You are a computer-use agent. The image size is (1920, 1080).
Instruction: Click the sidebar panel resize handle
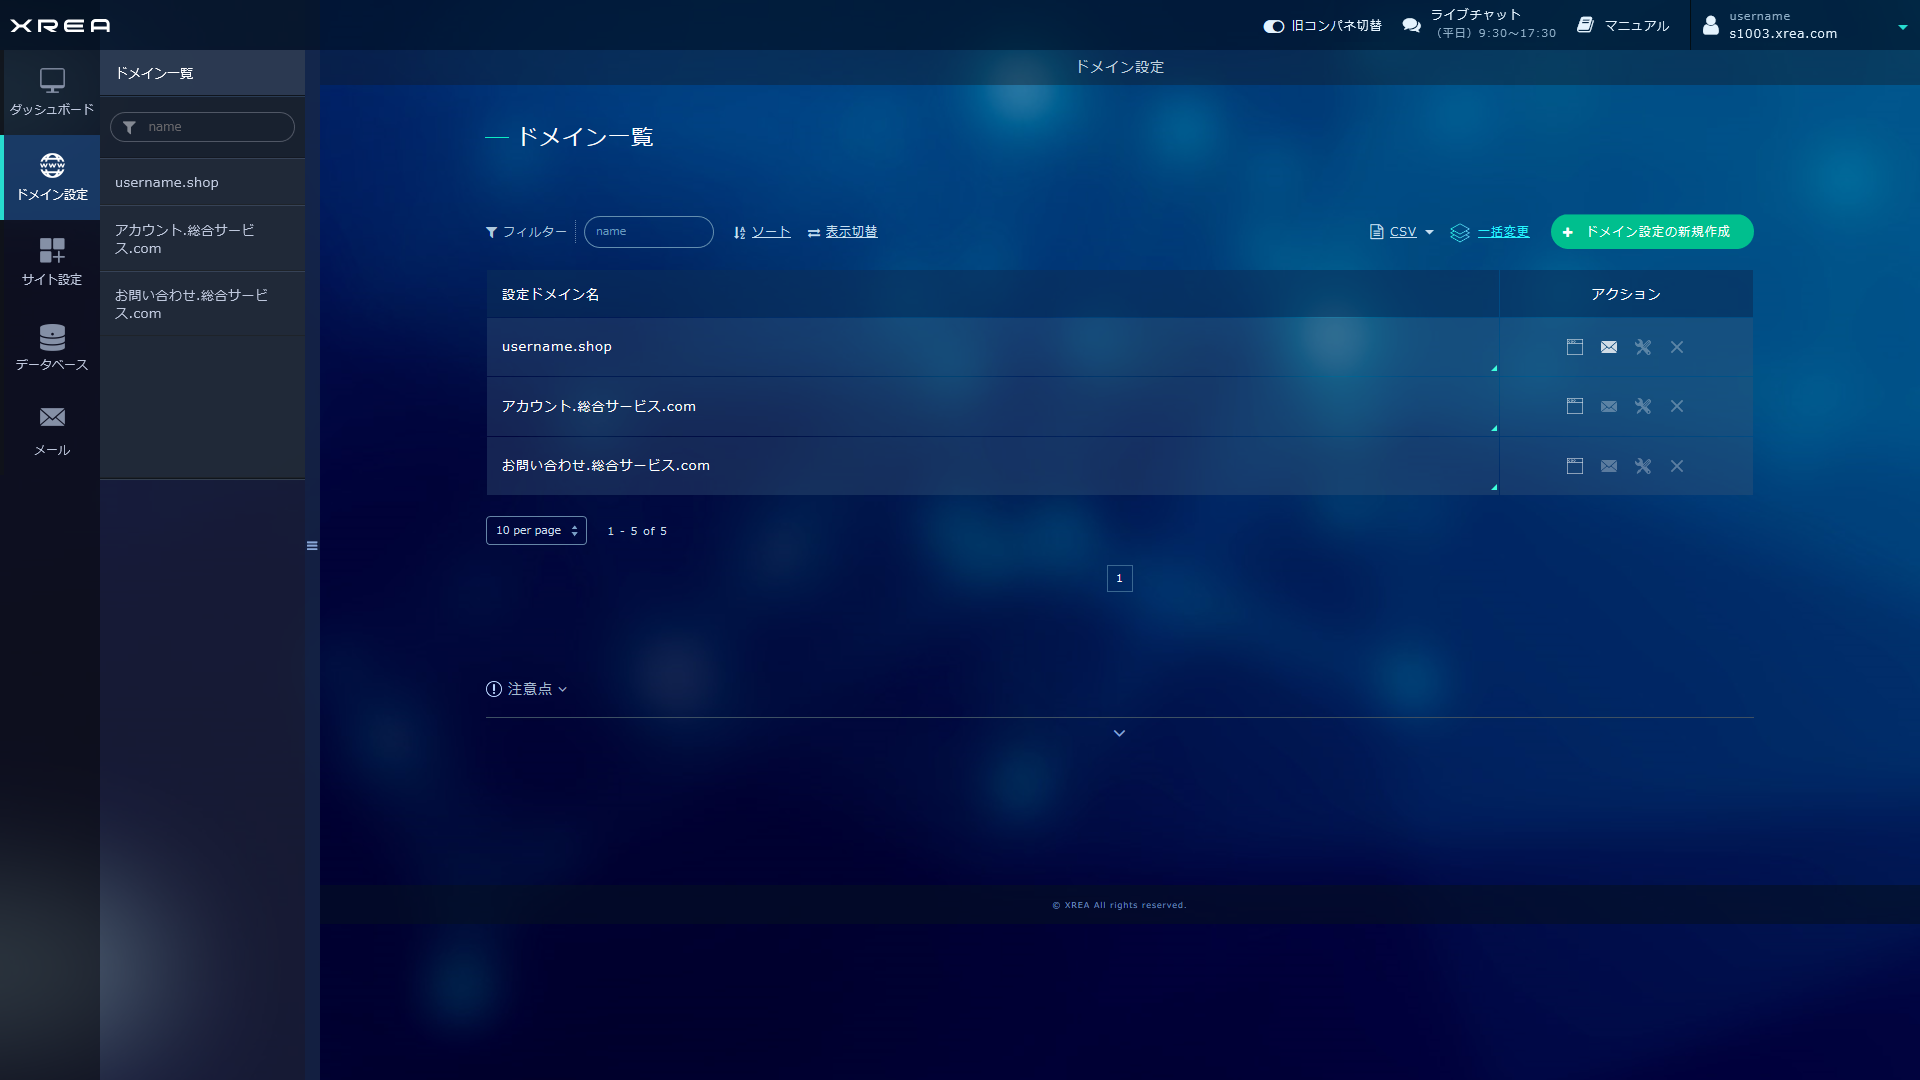pos(312,546)
